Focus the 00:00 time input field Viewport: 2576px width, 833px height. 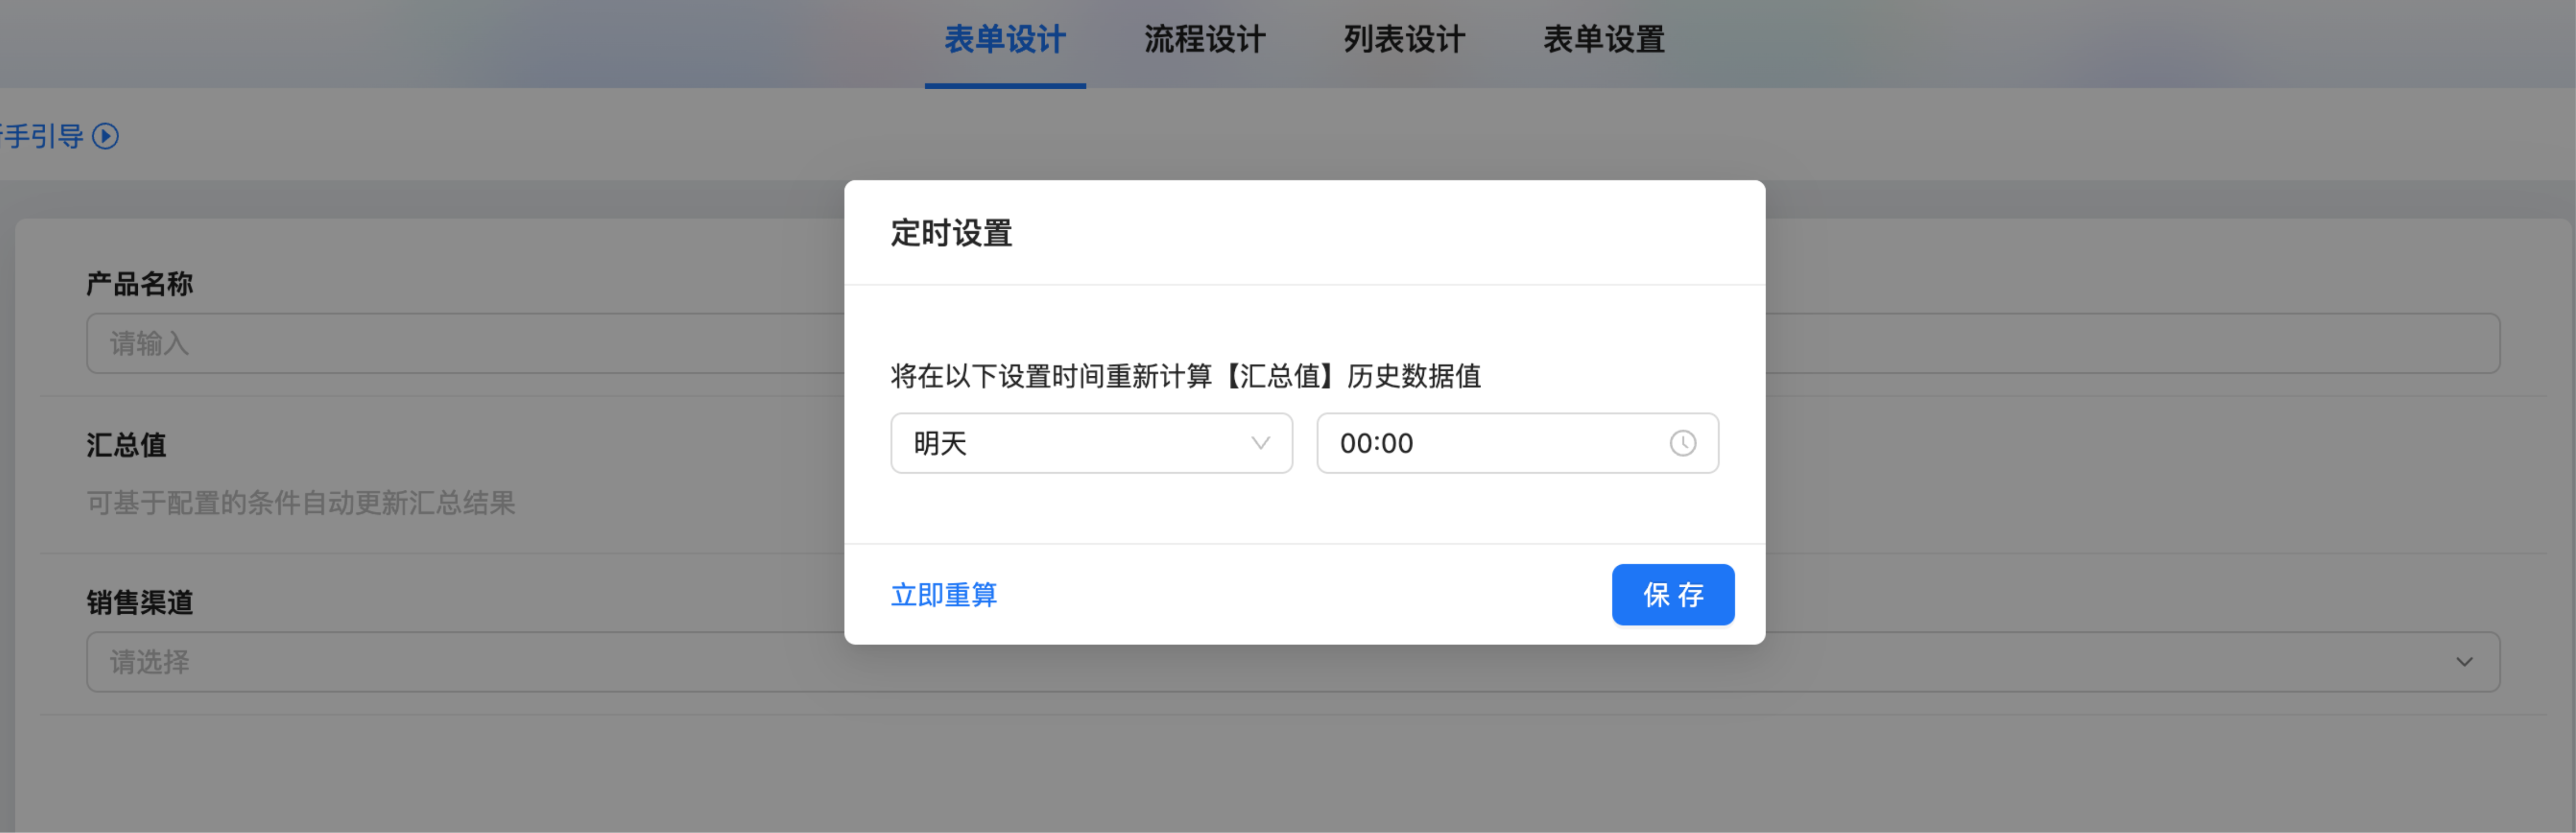[1517, 443]
